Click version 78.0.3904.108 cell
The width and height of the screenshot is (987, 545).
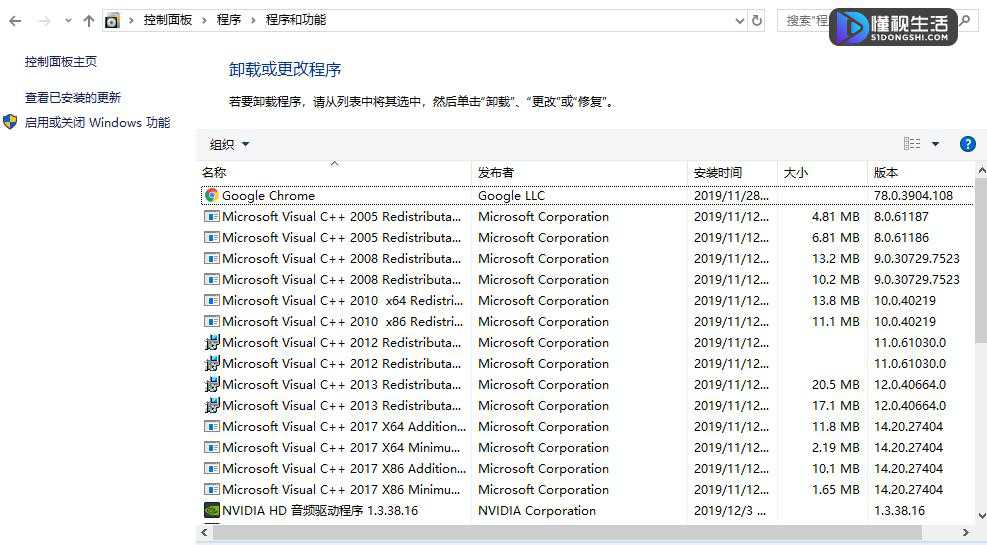coord(913,196)
